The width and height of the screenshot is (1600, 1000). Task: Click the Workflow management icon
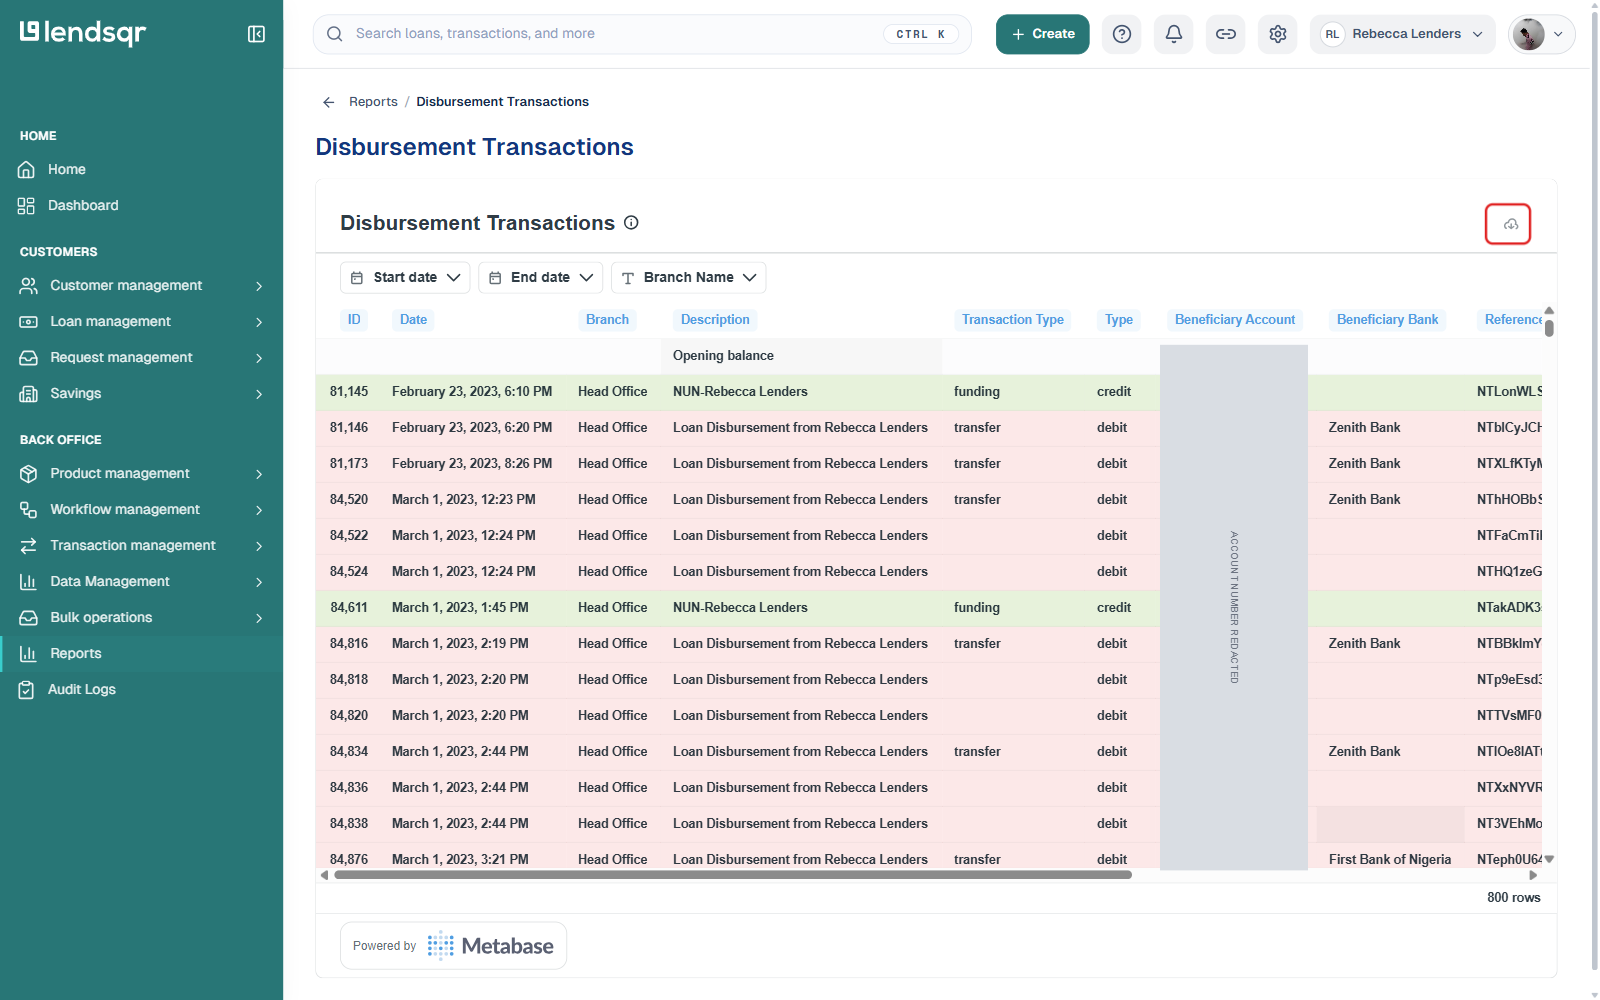29,510
